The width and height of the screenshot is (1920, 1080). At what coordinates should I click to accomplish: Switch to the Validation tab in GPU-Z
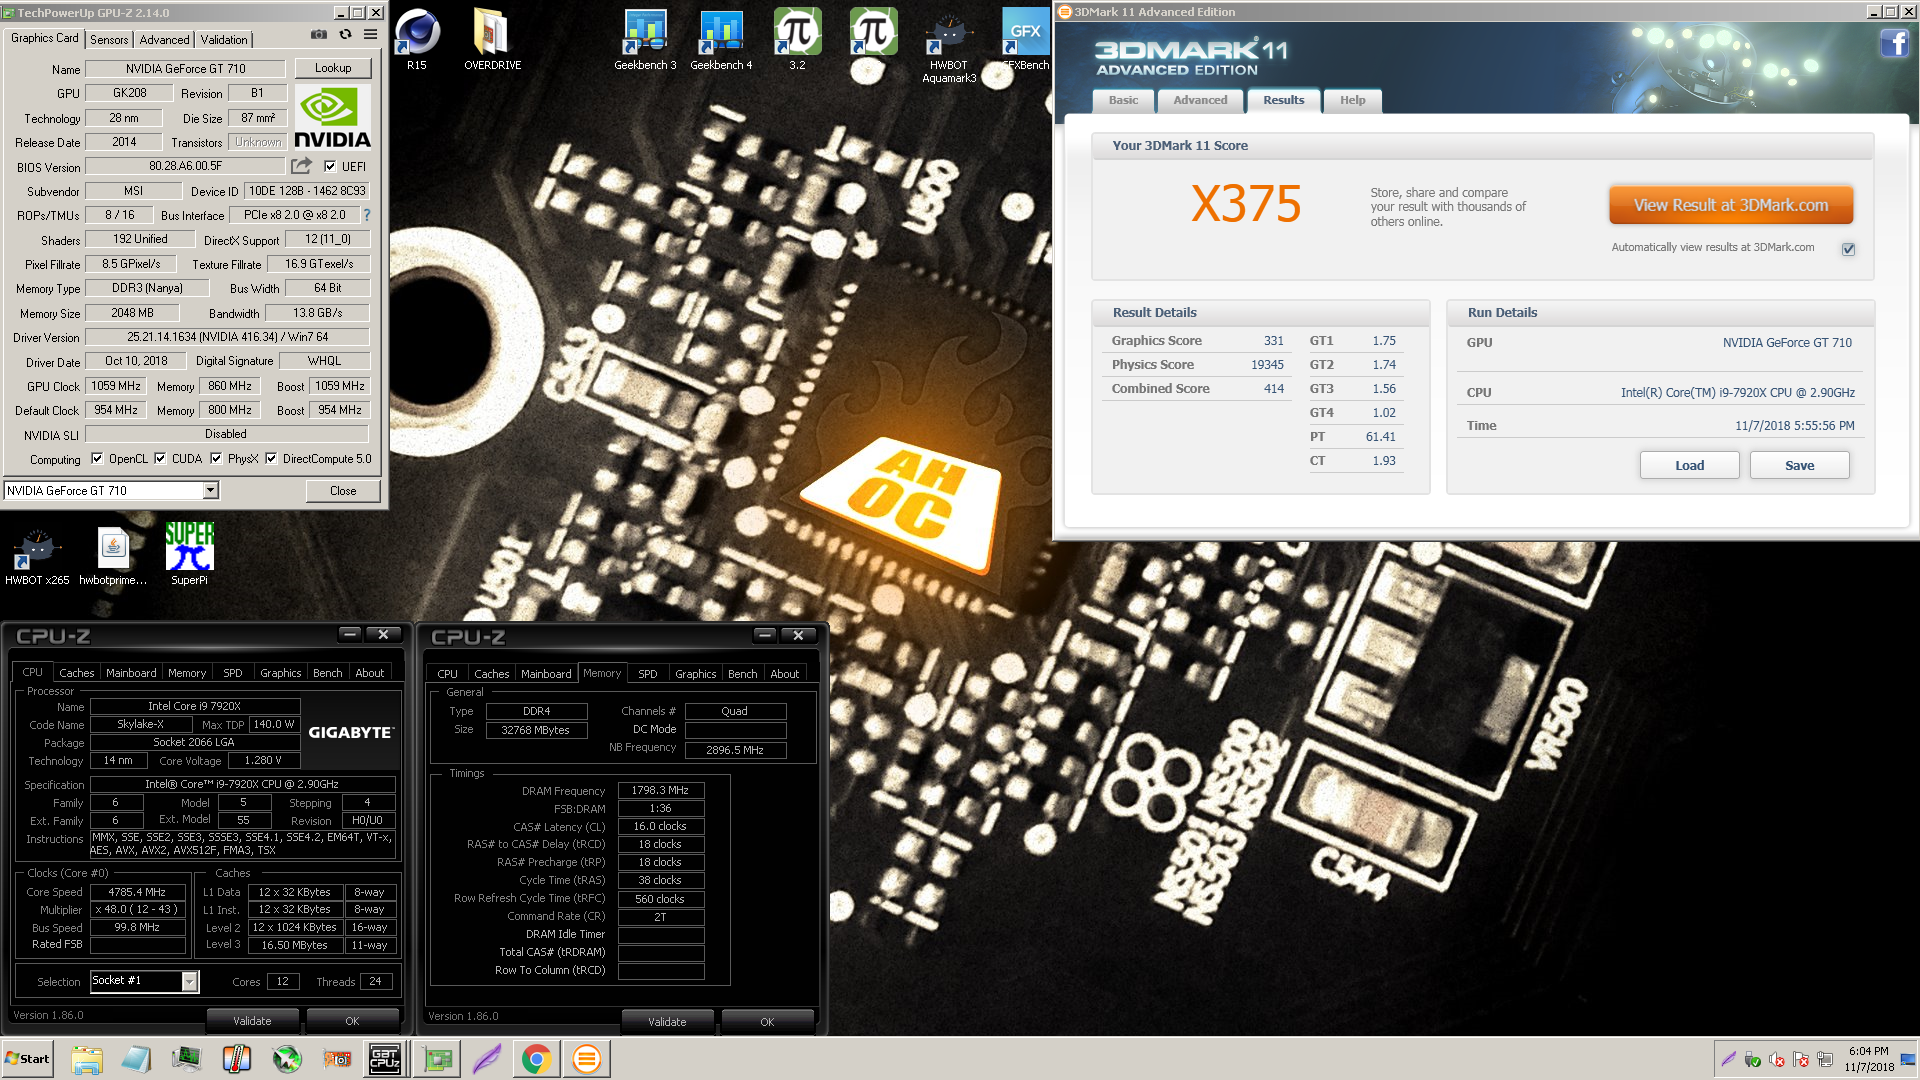(224, 39)
